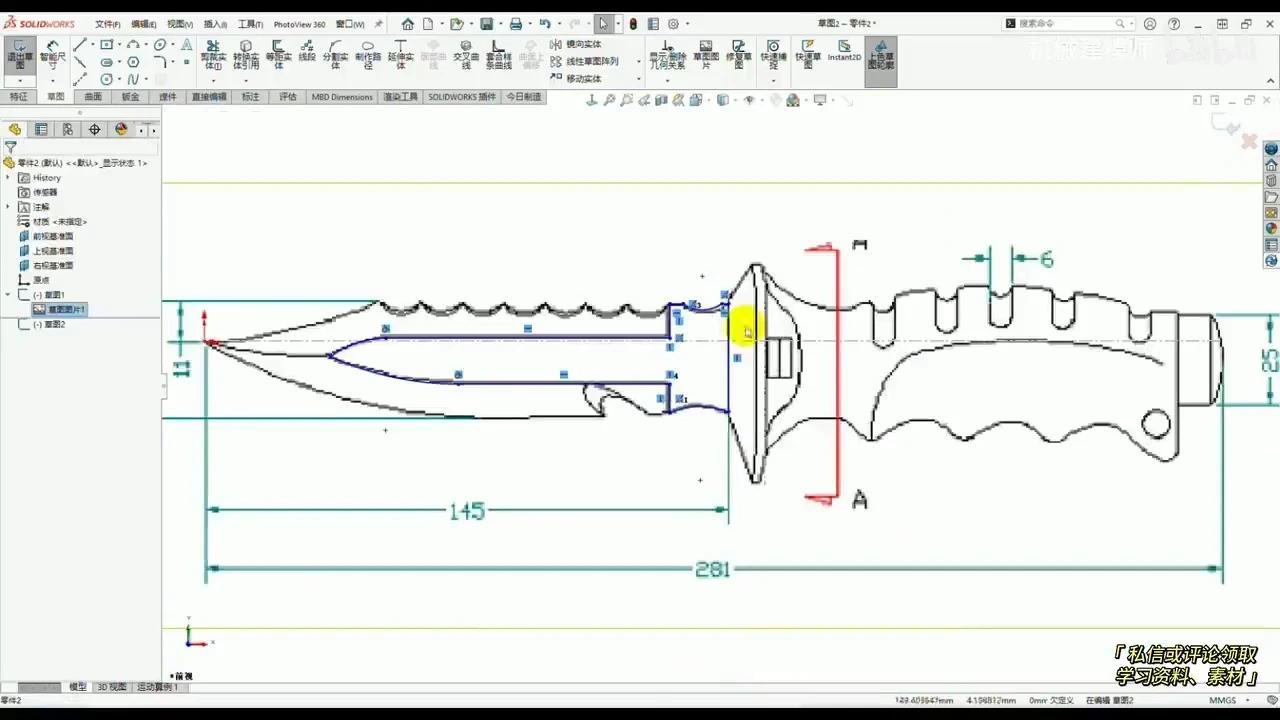
Task: Click the Segment (线段) tool
Action: pyautogui.click(x=307, y=52)
